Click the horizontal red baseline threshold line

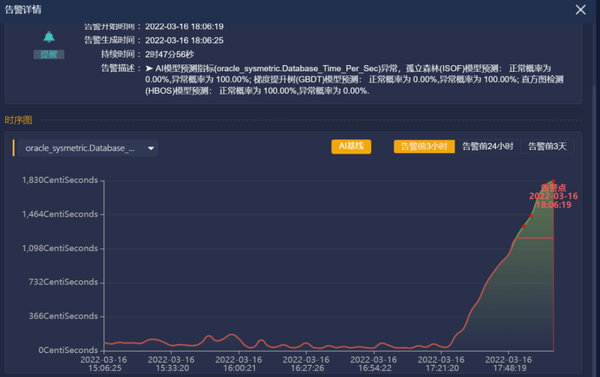pos(535,238)
